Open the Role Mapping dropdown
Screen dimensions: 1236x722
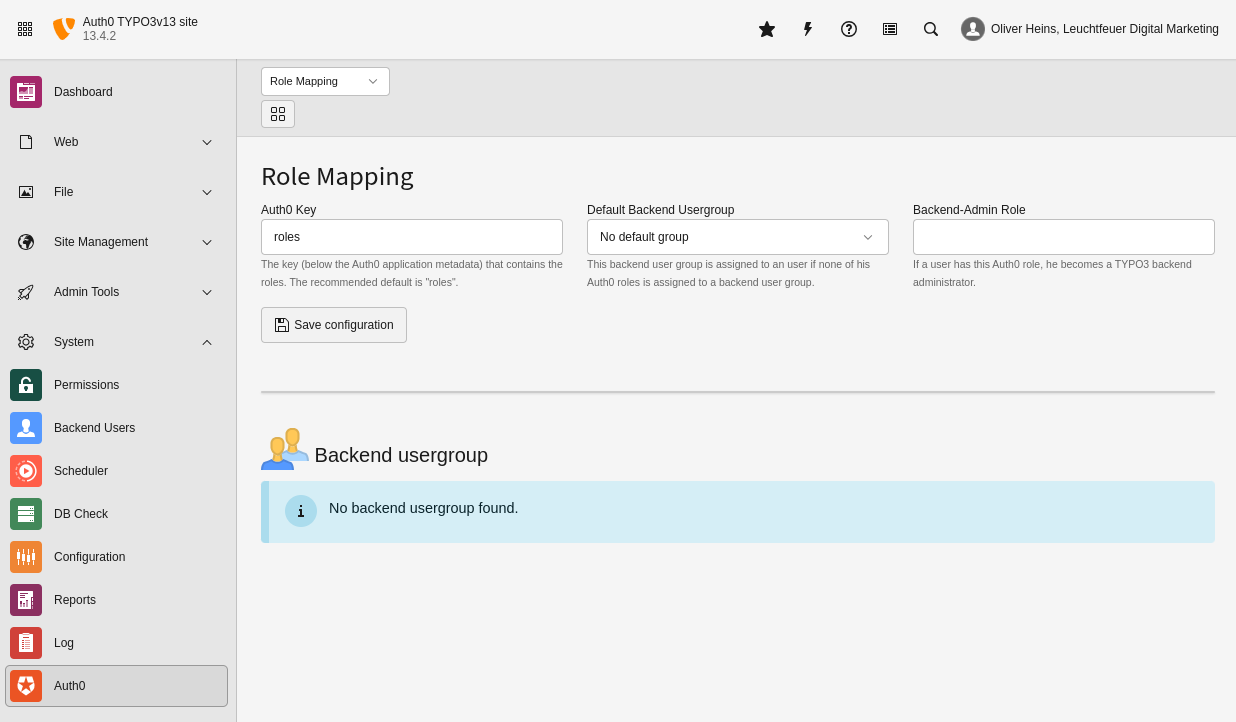325,81
